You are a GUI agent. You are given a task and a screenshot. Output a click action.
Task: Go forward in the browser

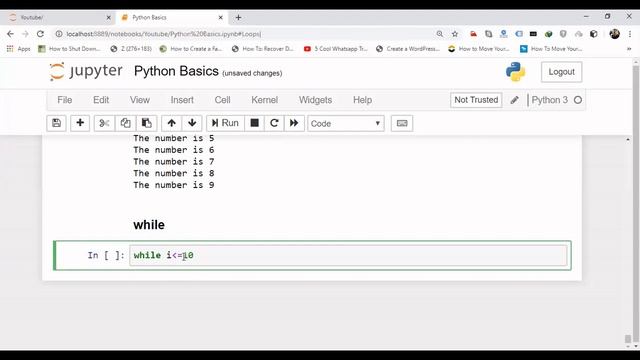coord(25,34)
